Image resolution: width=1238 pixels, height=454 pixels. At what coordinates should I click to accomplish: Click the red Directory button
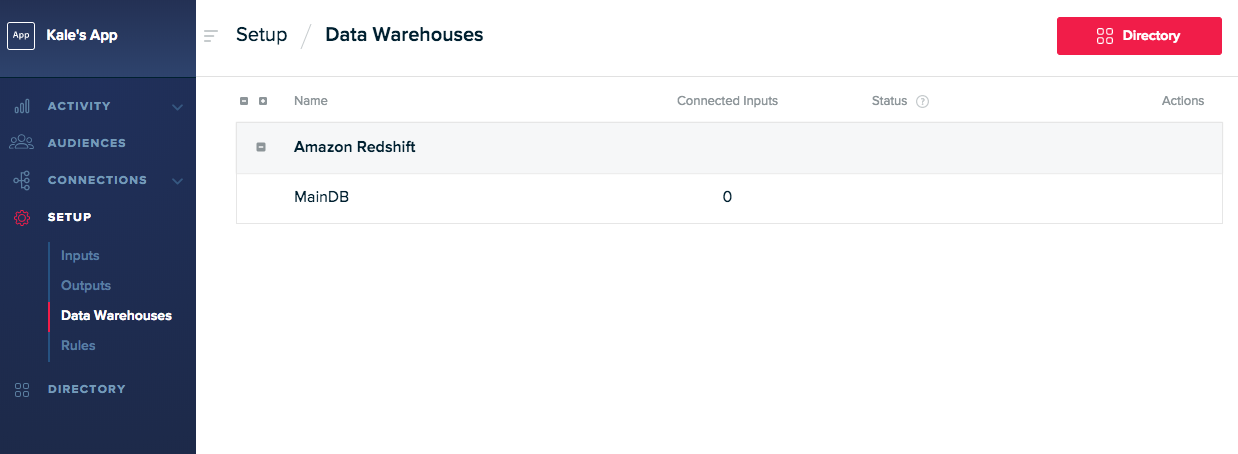tap(1139, 36)
